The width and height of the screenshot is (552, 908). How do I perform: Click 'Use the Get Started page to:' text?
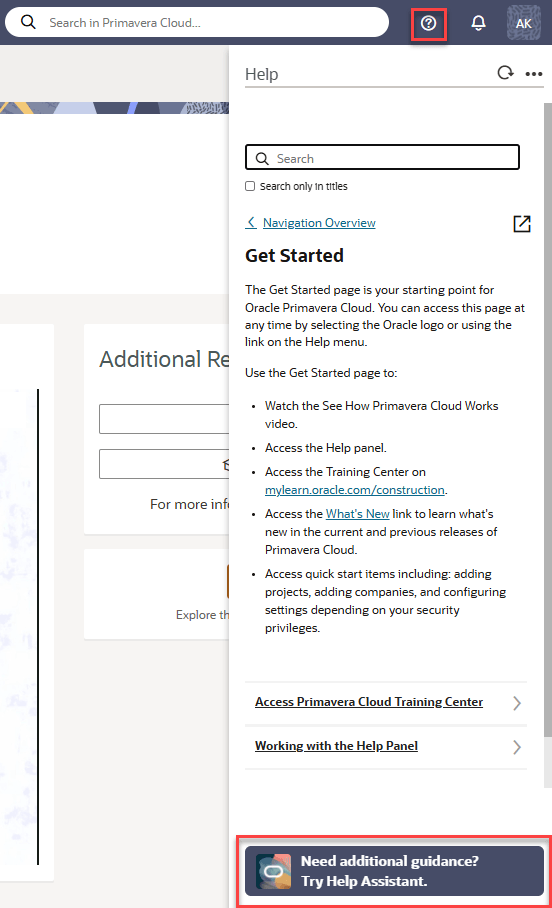coord(321,373)
